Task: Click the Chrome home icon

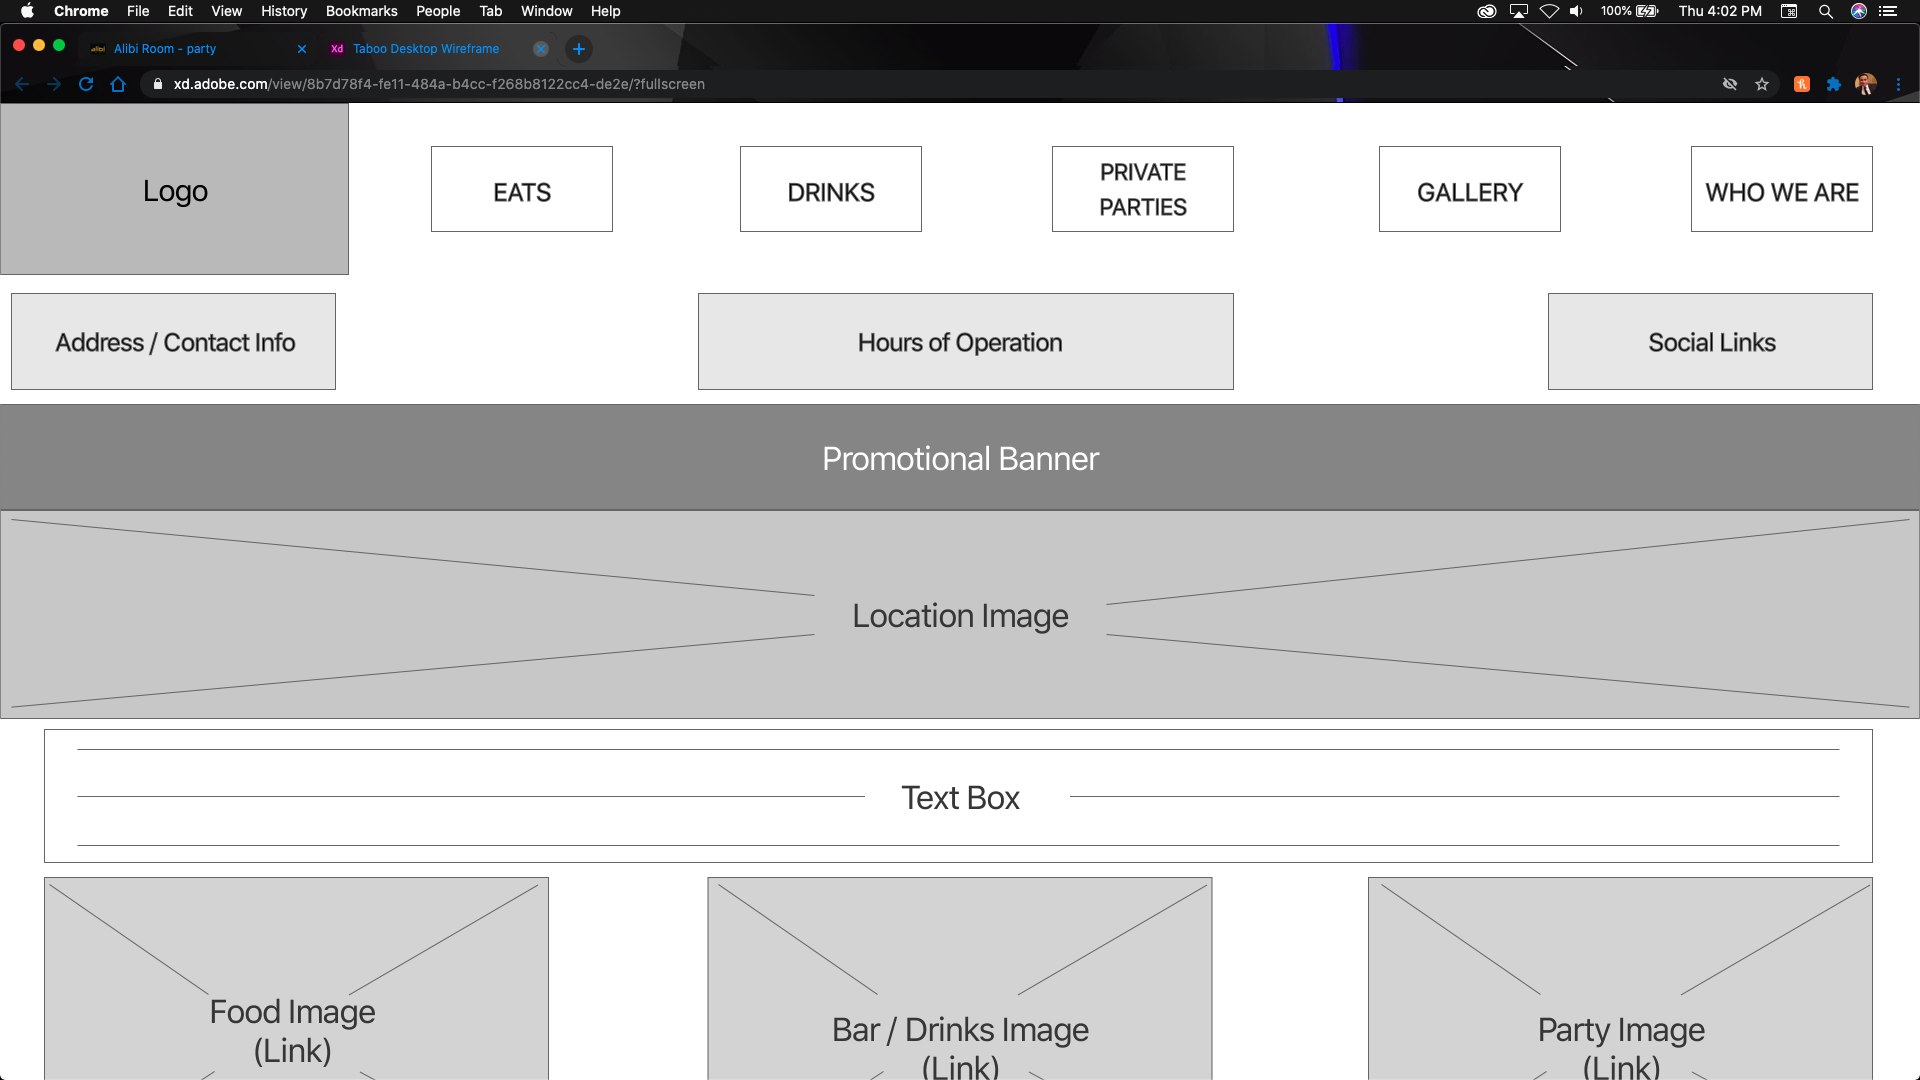Action: 118,84
